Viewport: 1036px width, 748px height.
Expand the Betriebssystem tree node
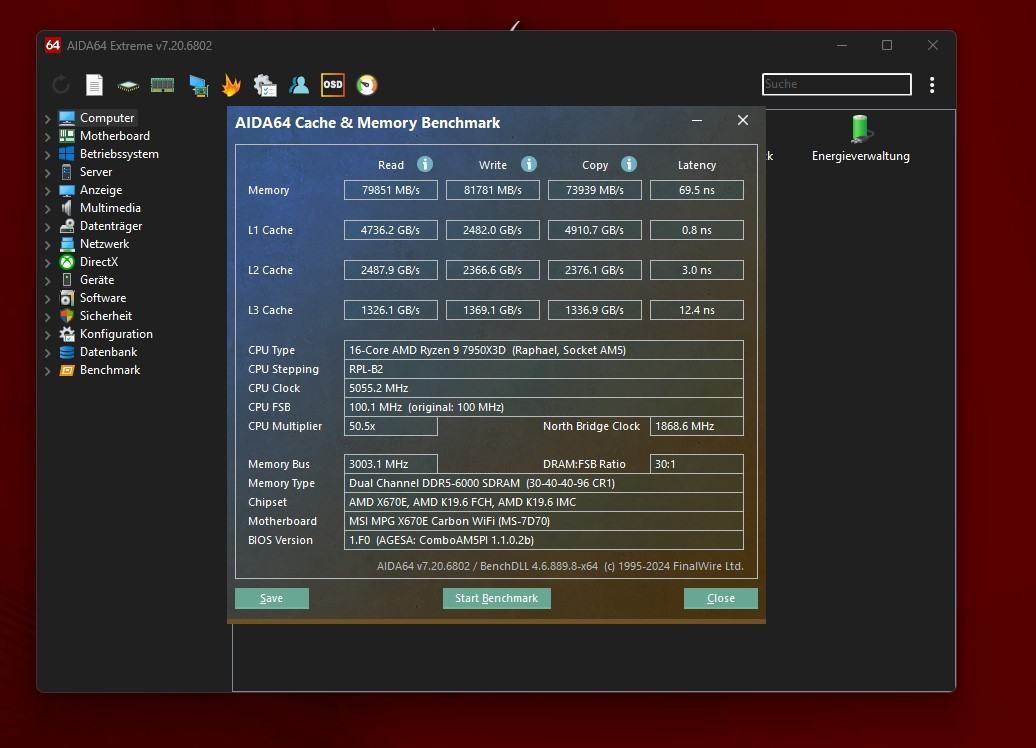(48, 155)
